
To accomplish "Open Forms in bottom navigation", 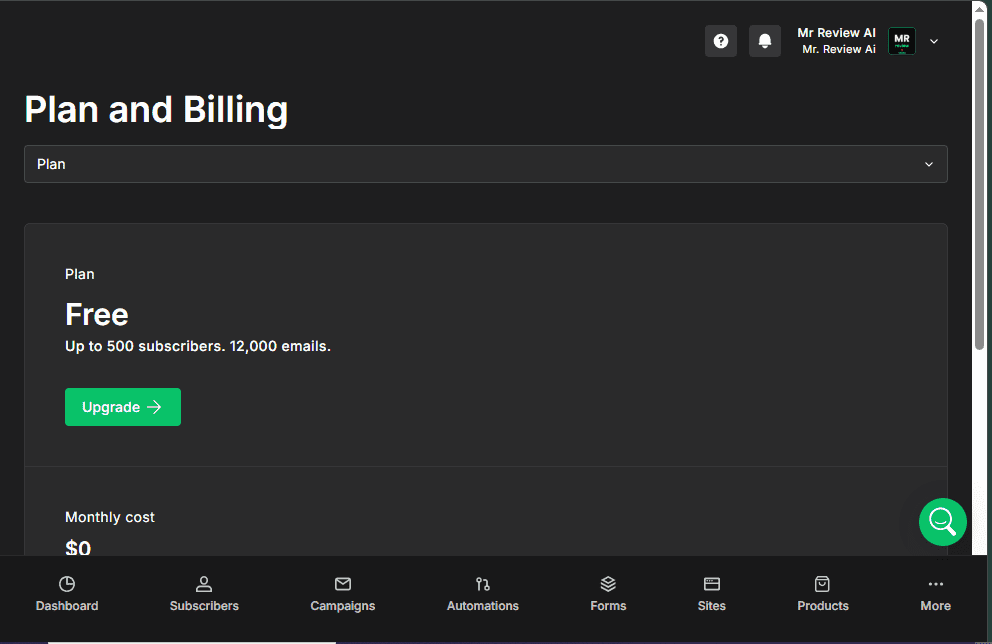I will (x=608, y=594).
